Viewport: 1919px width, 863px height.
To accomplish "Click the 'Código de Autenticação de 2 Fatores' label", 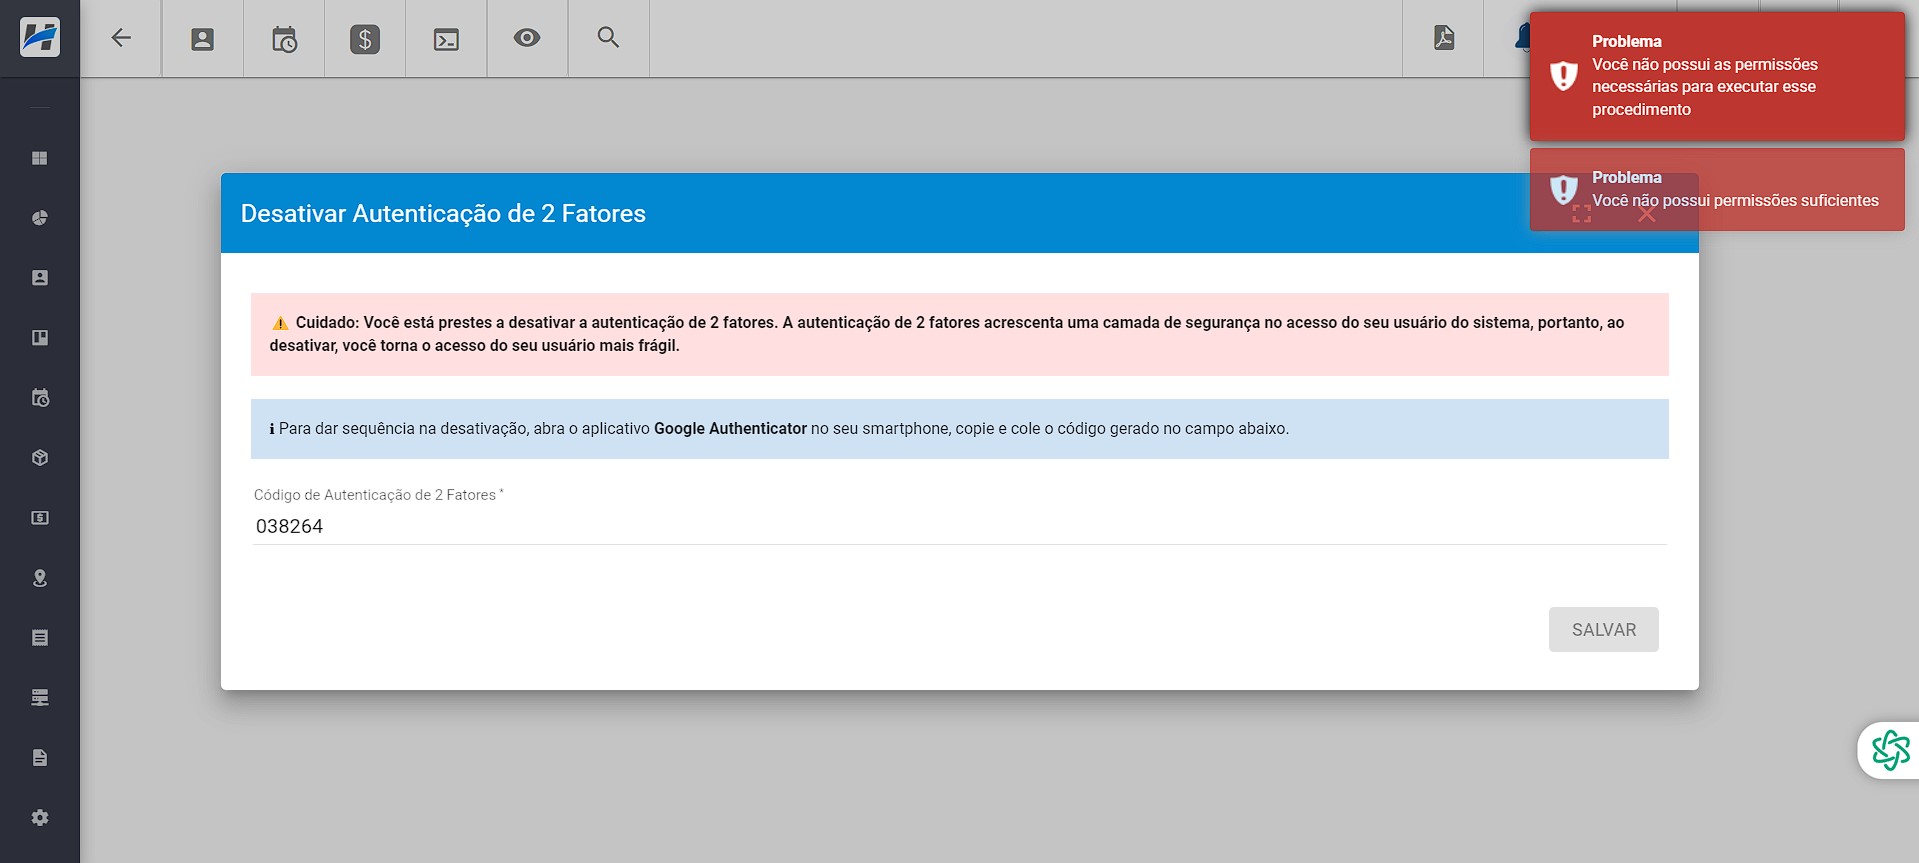I will (x=379, y=495).
